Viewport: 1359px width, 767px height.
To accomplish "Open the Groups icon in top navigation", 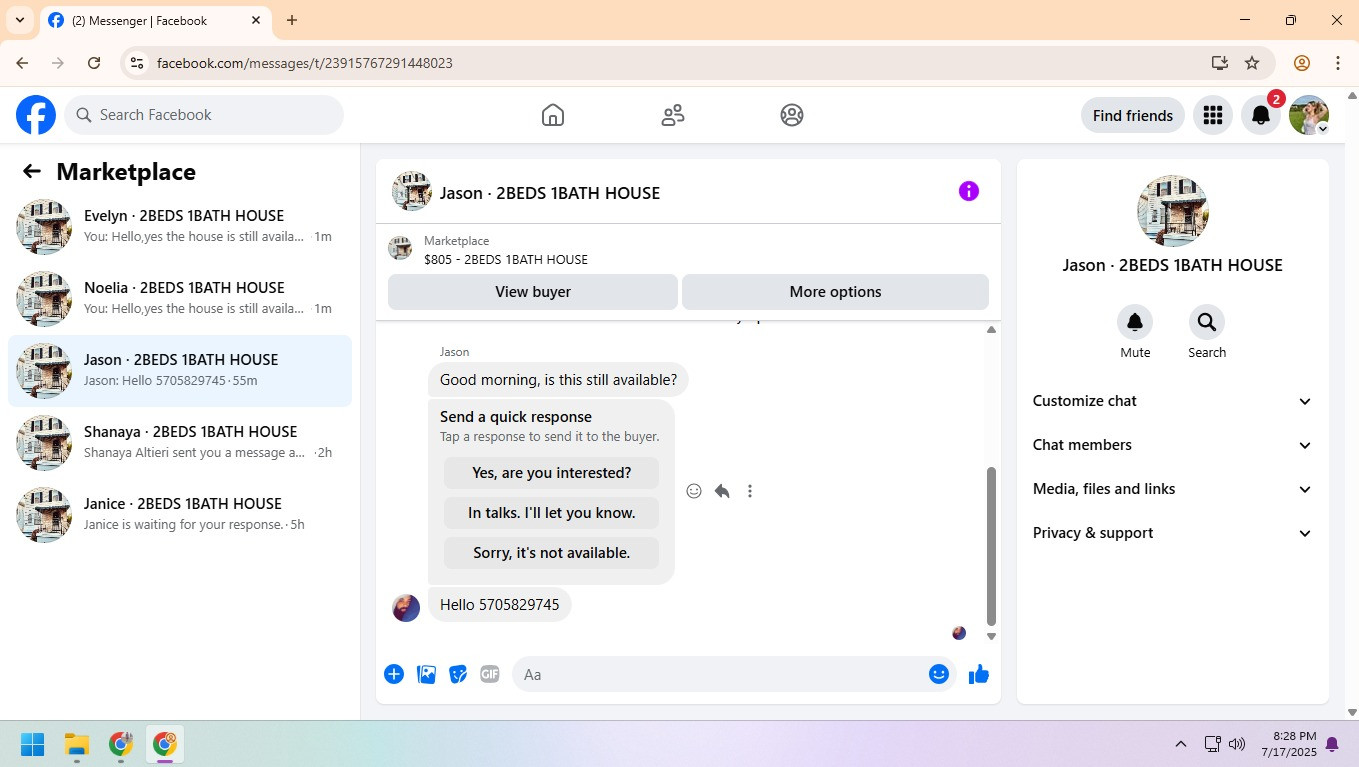I will pyautogui.click(x=792, y=115).
